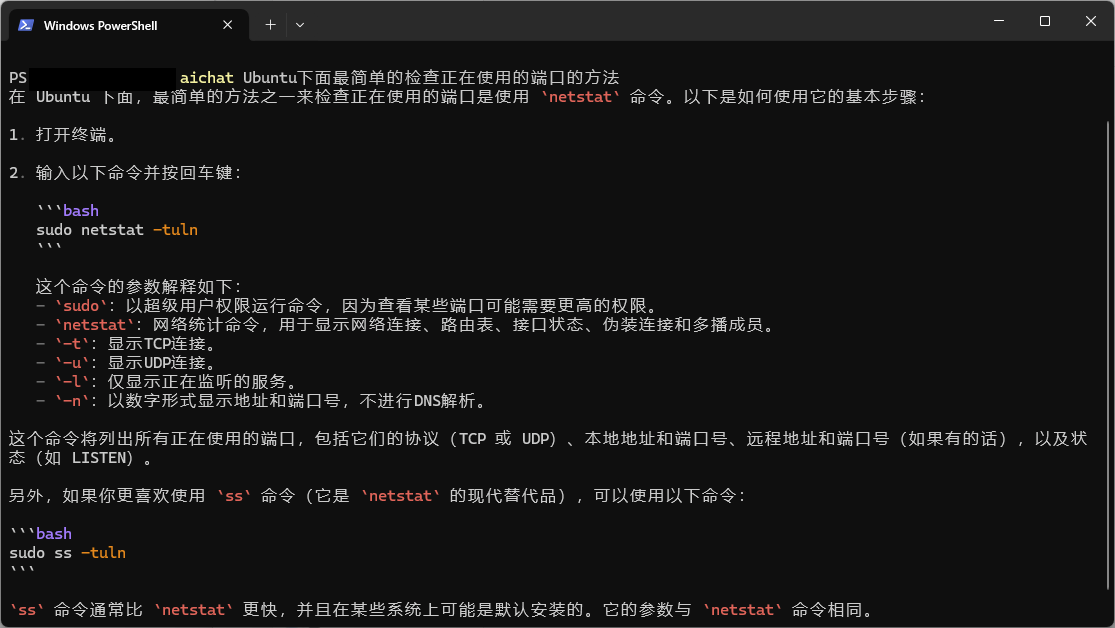Click the '`-n`: 以数字形式显示地址' line
1115x628 pixels.
pos(263,401)
